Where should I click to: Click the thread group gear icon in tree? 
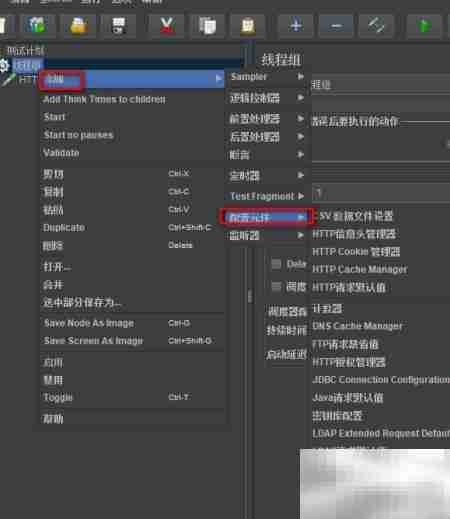tap(4, 66)
